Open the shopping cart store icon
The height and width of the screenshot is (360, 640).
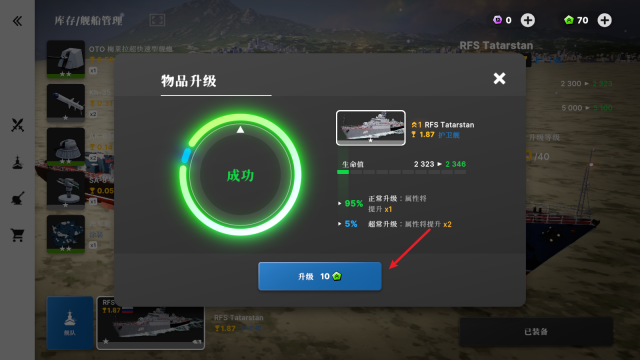[x=17, y=235]
